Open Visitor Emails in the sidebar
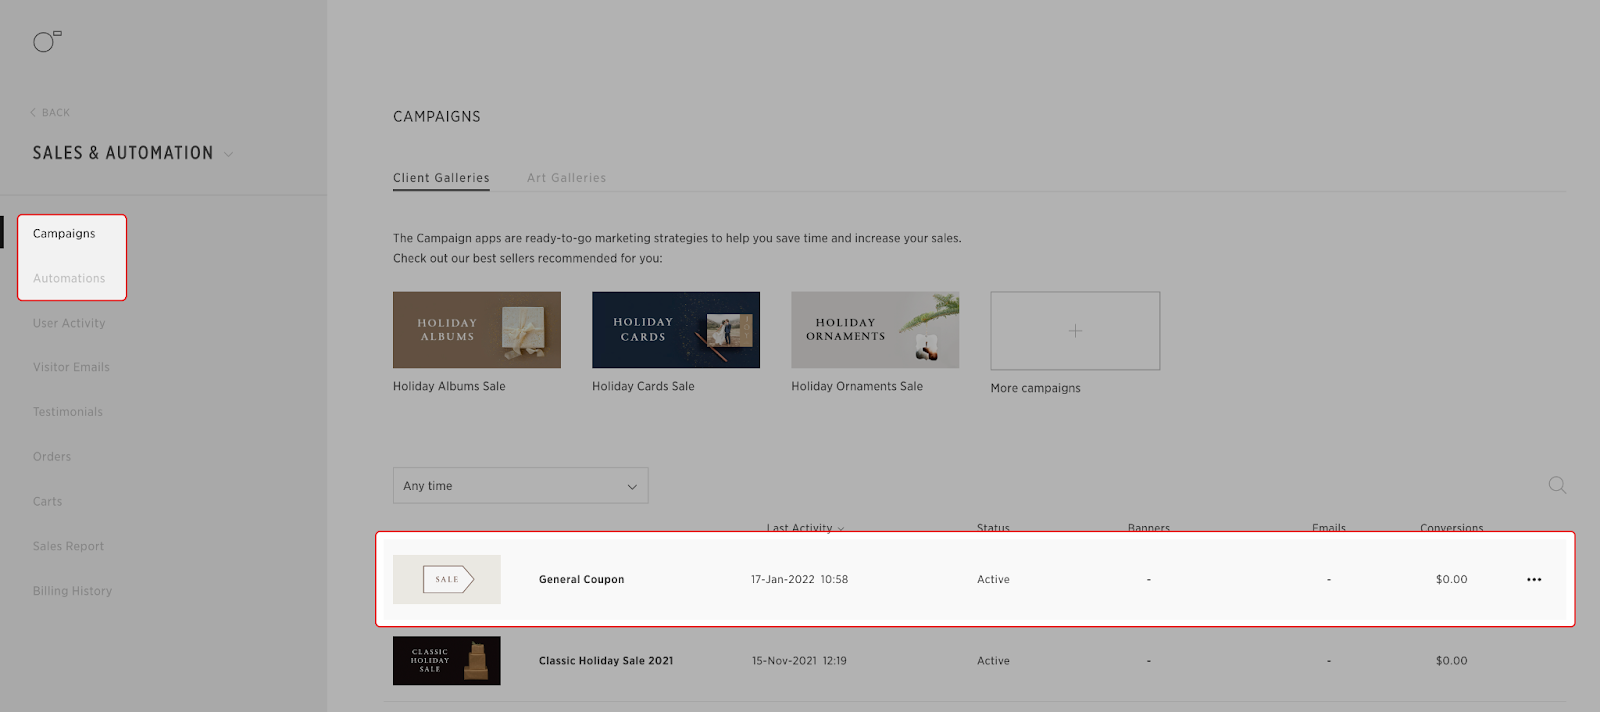The width and height of the screenshot is (1600, 712). 71,367
